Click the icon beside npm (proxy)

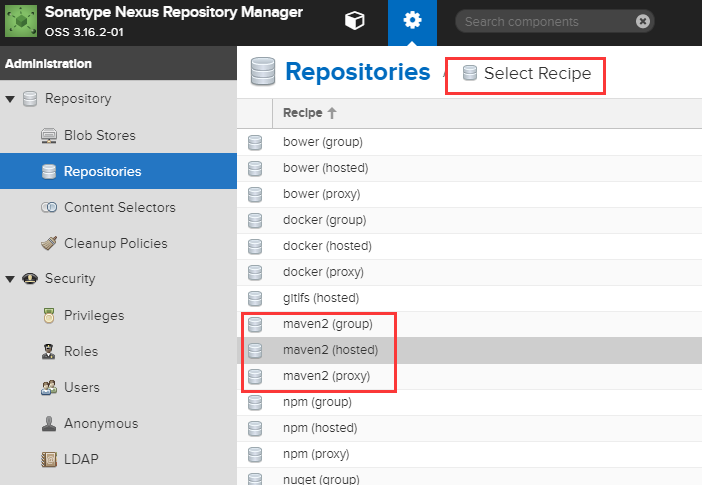click(x=255, y=454)
